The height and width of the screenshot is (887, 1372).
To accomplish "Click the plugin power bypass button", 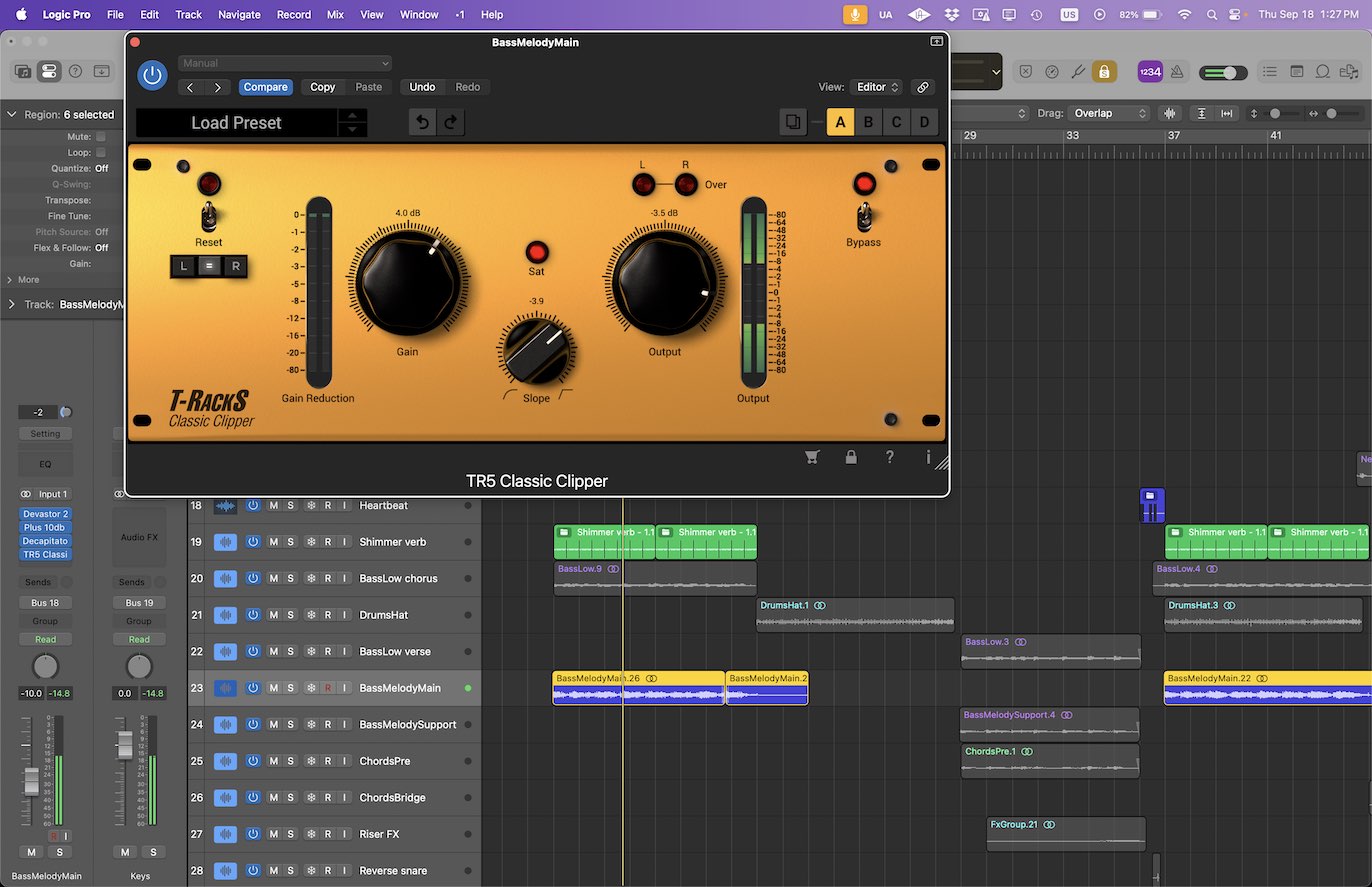I will tap(152, 75).
